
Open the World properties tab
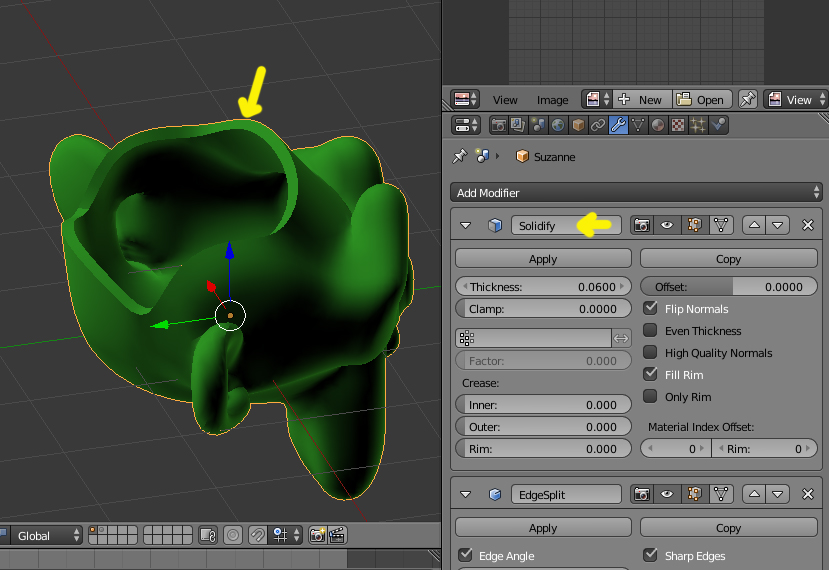[558, 125]
